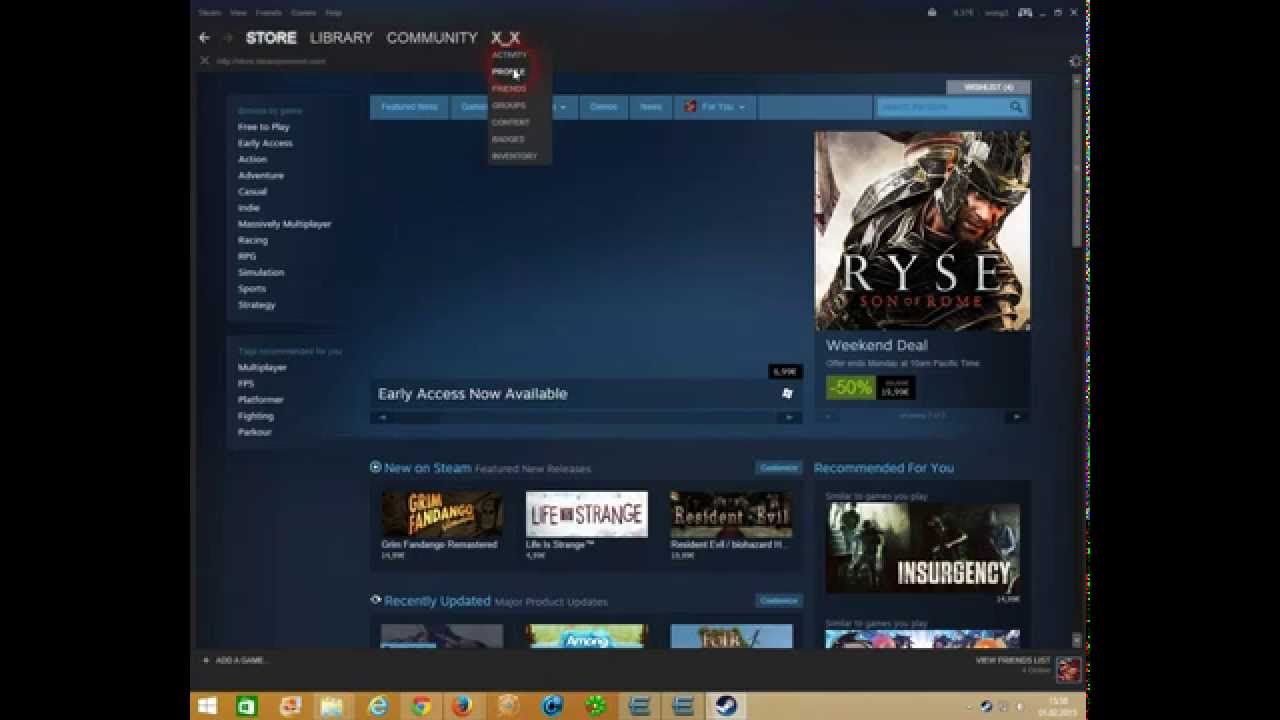
Task: Open the Ryse Son of Rome image
Action: (922, 231)
